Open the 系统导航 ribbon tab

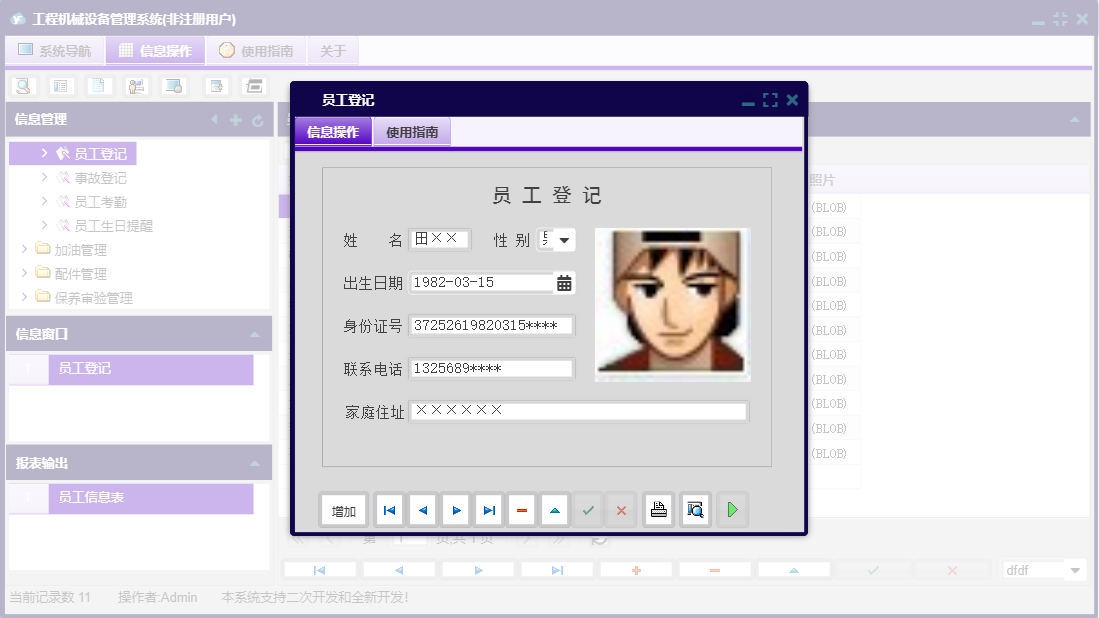point(55,50)
